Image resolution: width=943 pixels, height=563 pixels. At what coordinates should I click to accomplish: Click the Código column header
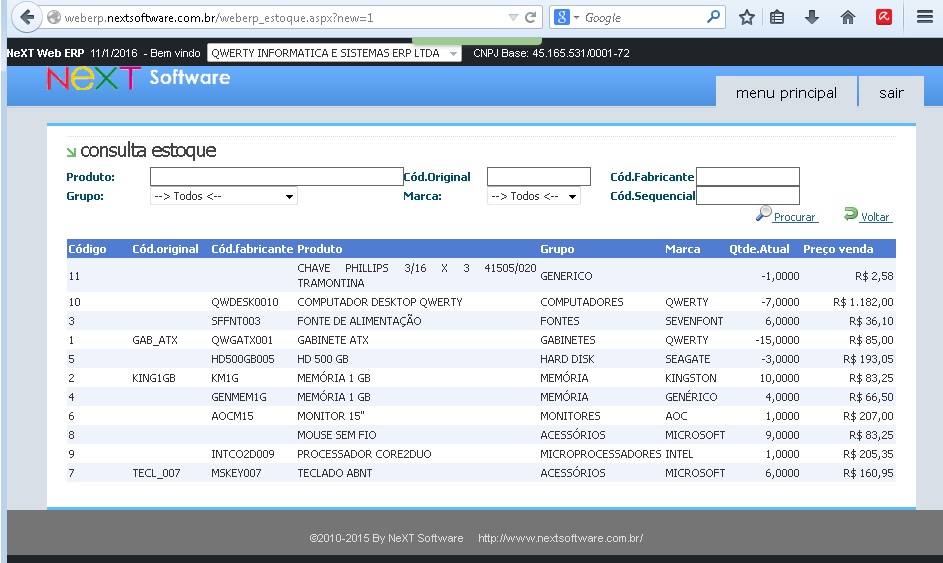pyautogui.click(x=87, y=249)
